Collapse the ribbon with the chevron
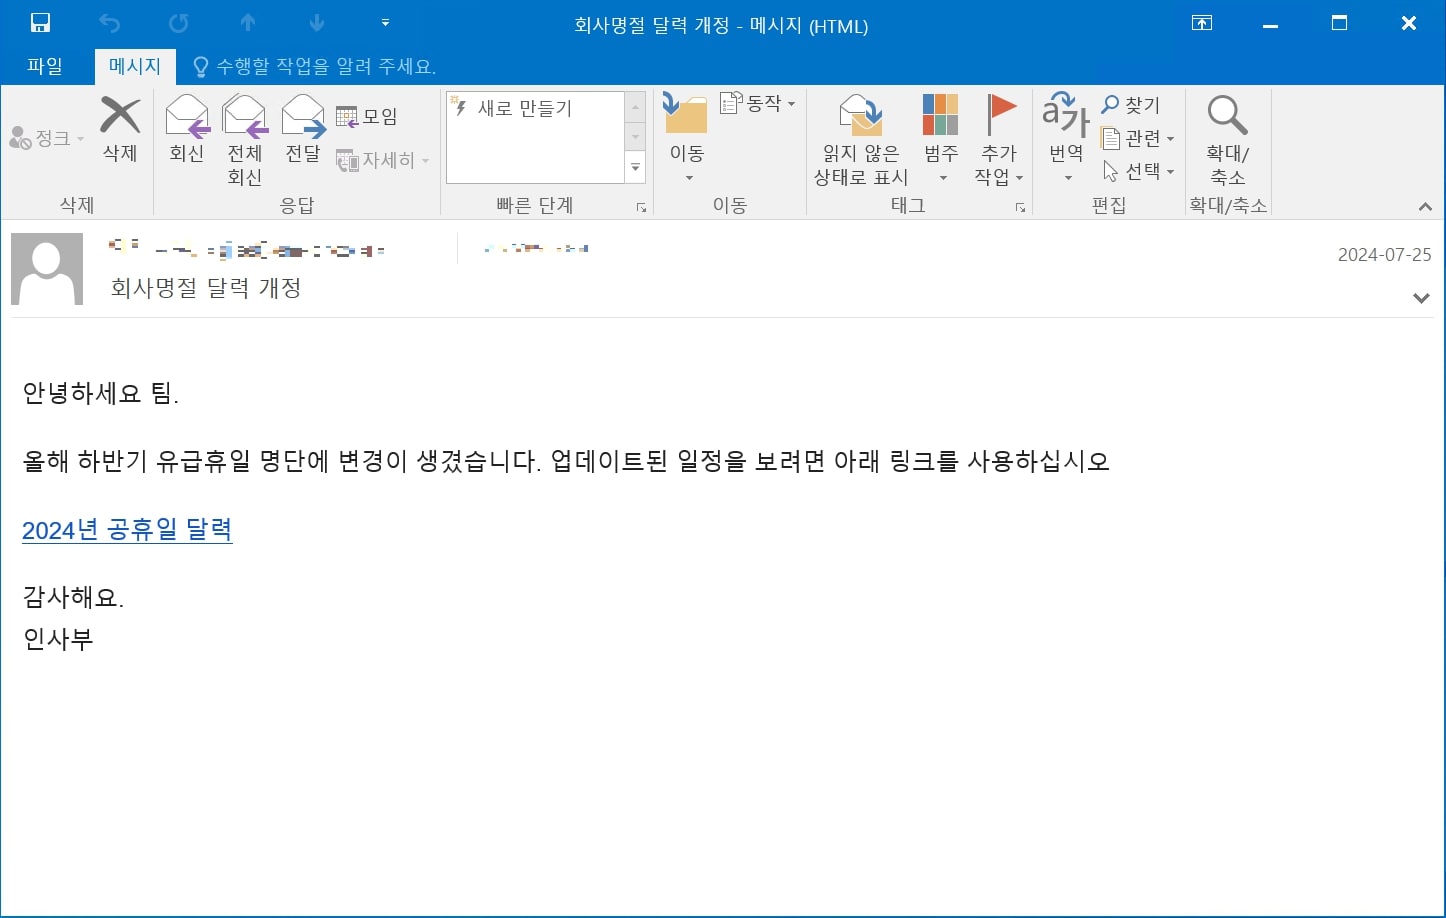Screen dimensions: 1446x918 [1425, 207]
